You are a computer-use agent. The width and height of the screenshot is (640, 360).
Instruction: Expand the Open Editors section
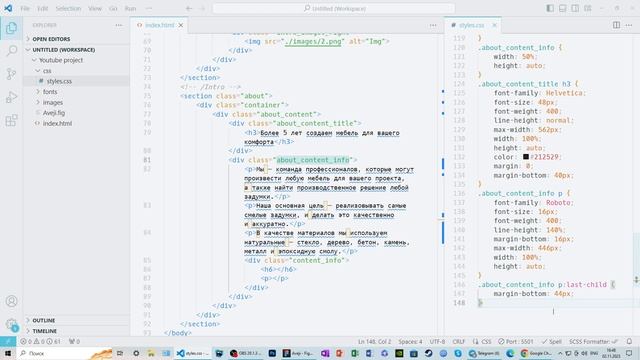[76, 39]
